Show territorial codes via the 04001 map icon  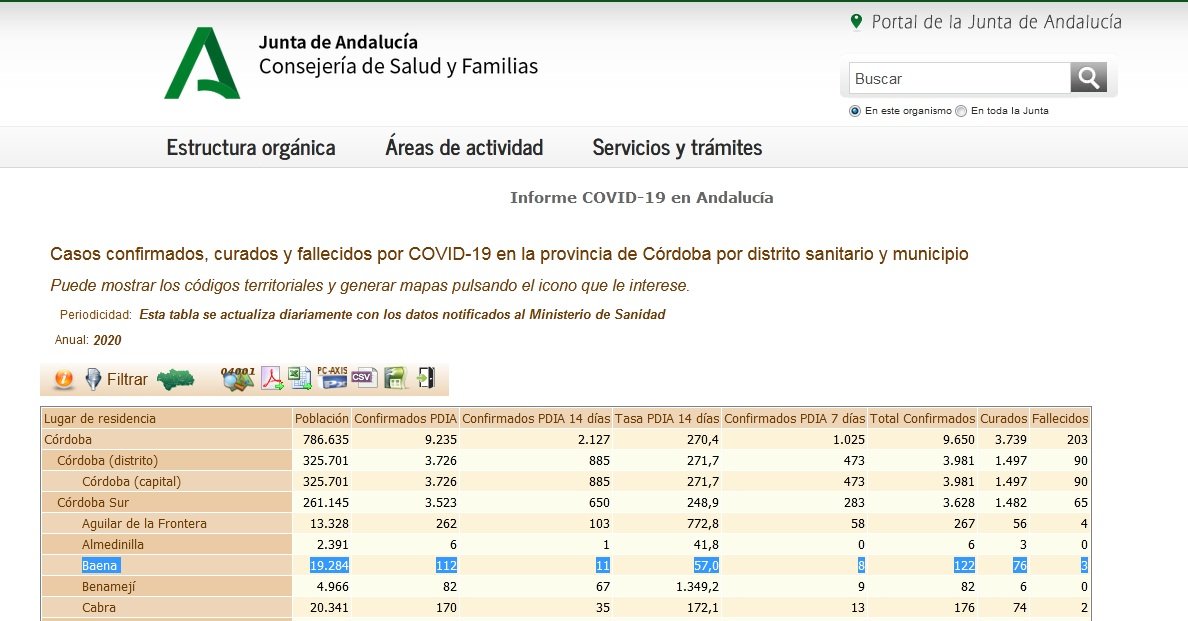[237, 379]
